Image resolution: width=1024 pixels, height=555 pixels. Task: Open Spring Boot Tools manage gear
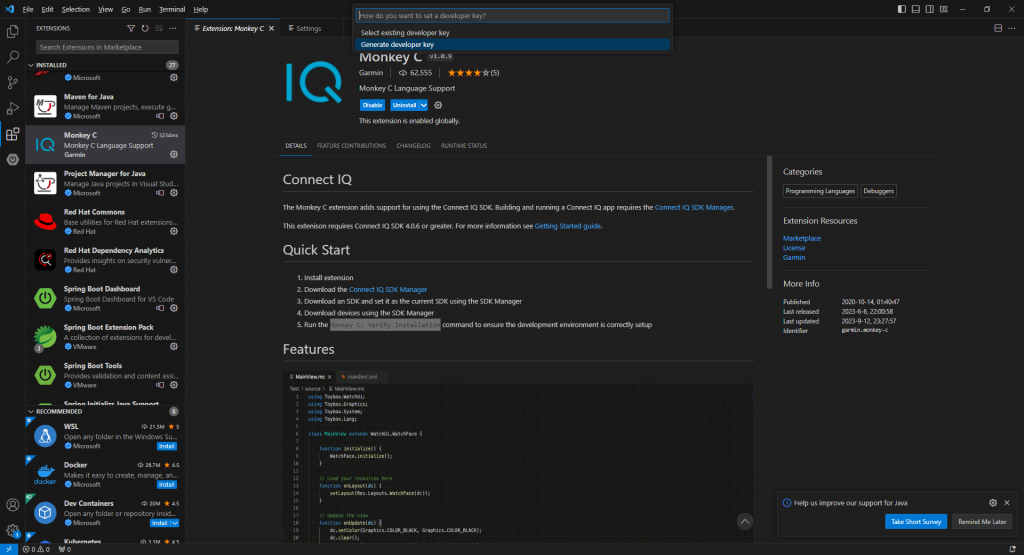point(174,385)
